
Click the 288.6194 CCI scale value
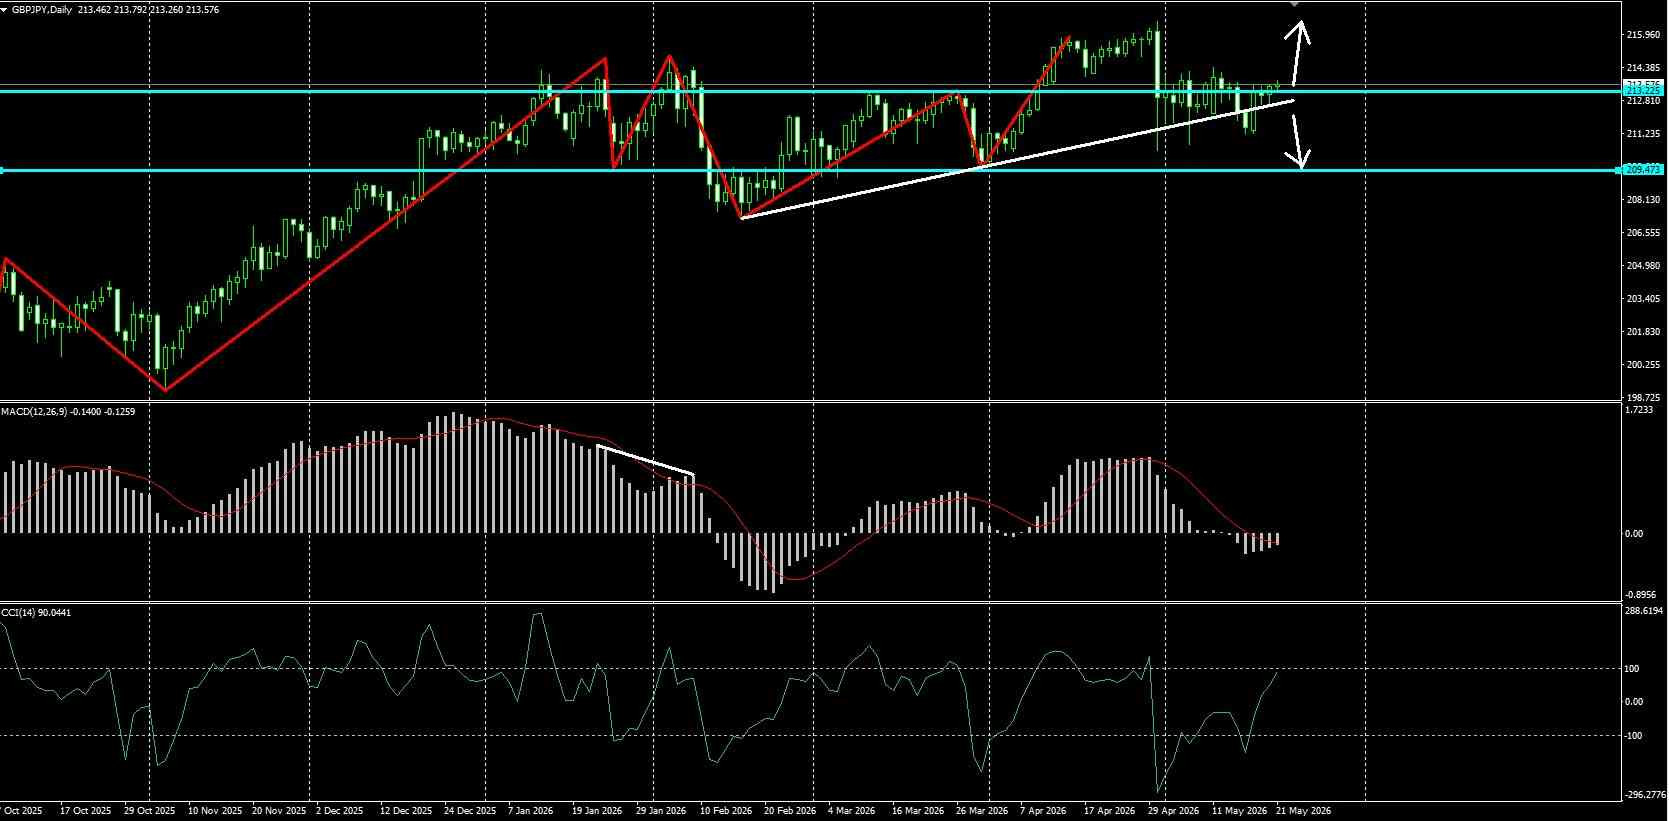(x=1645, y=610)
